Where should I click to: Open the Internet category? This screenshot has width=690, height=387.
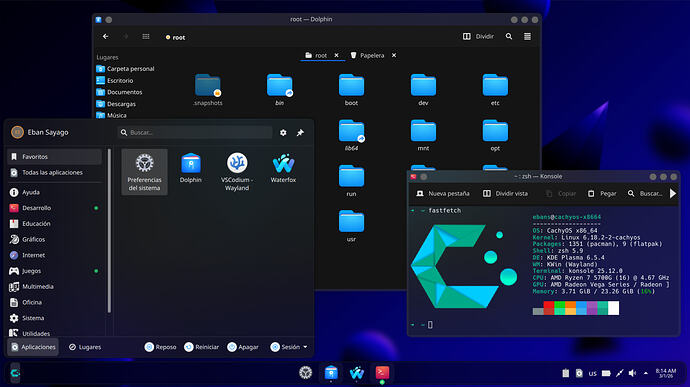(x=54, y=255)
